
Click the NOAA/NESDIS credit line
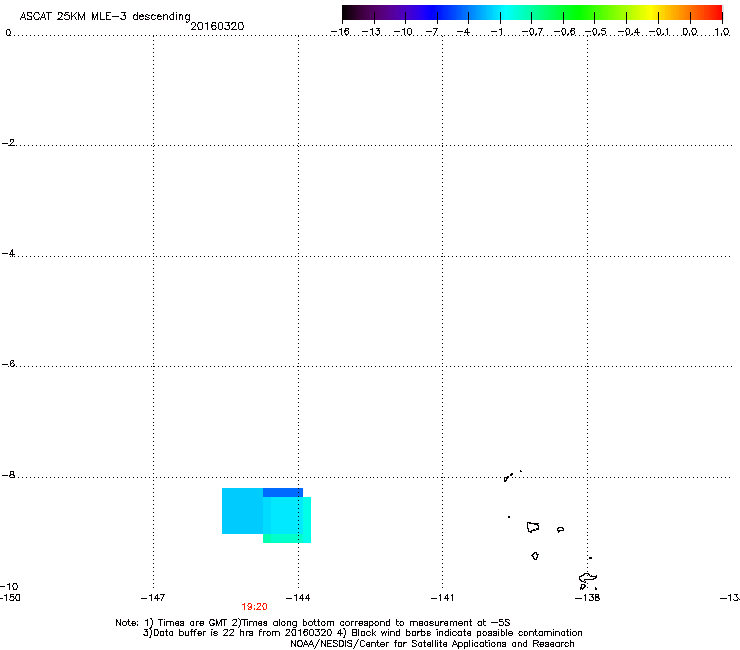tap(432, 644)
